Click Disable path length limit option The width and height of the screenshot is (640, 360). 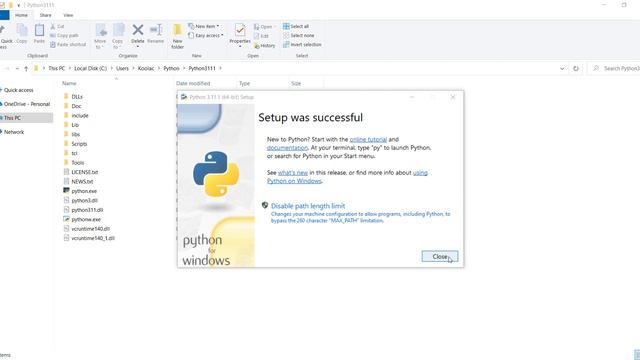(308, 206)
